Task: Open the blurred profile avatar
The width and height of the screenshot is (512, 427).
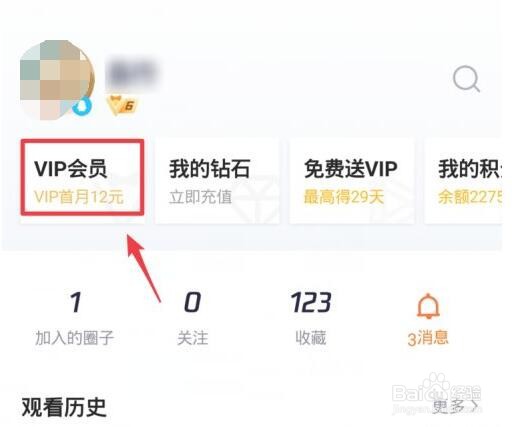Action: 57,80
